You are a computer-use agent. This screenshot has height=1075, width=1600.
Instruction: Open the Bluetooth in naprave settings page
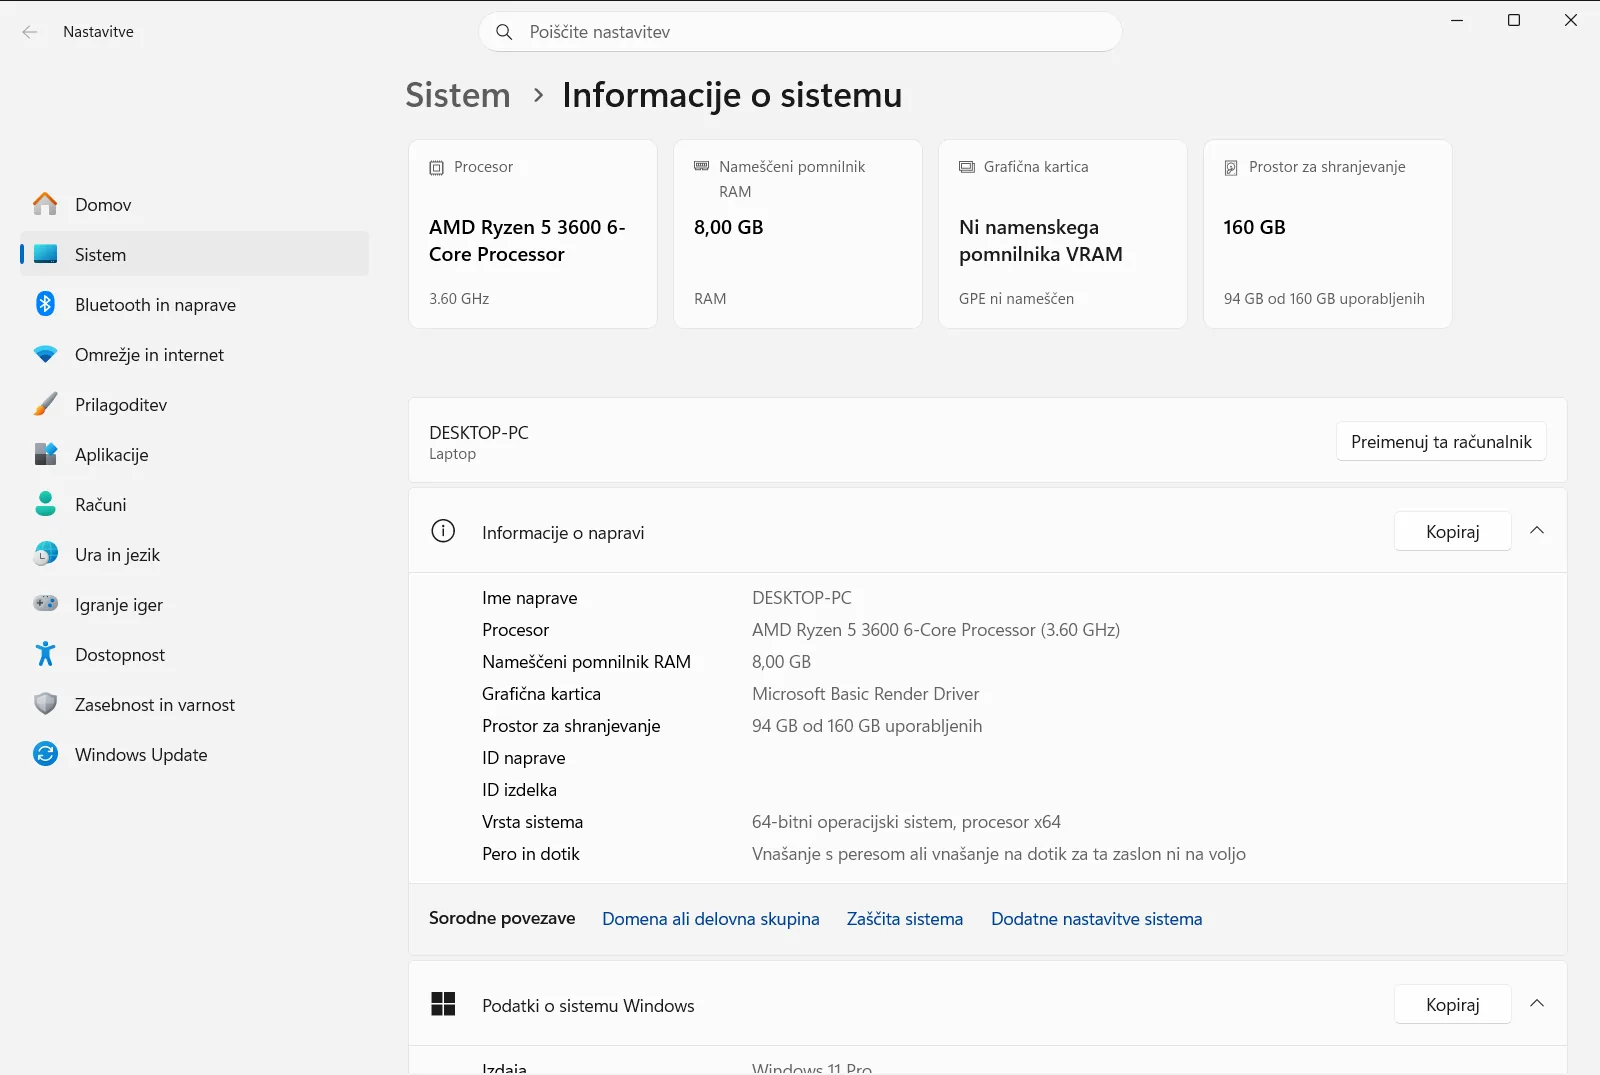[194, 304]
